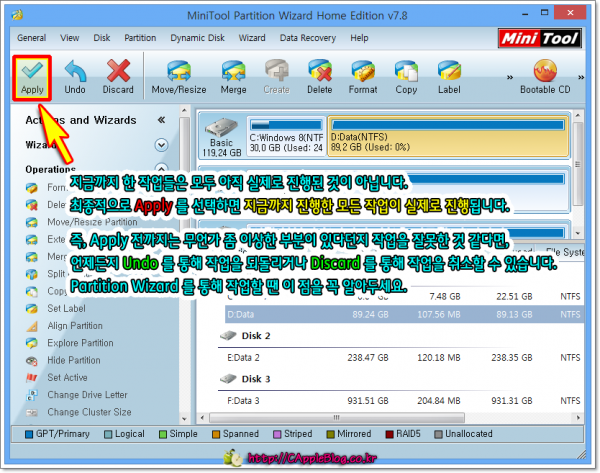The image size is (600, 473).
Task: Click the MiniTool logo banner
Action: pyautogui.click(x=540, y=38)
